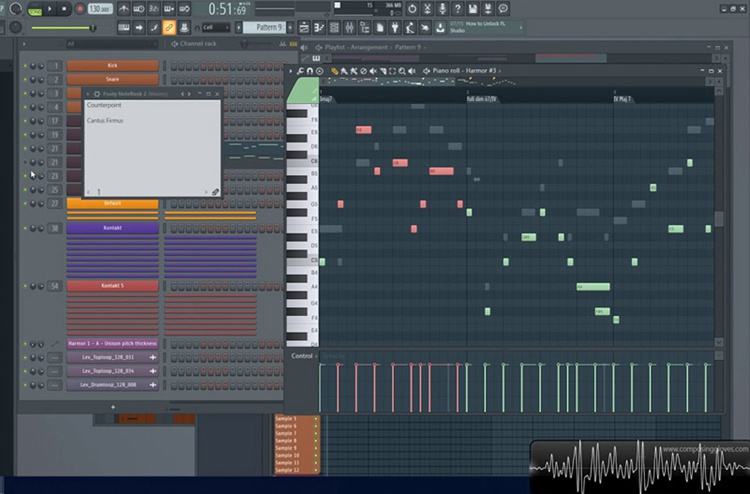Click the Channel rack title label
Screen dimensions: 750x494
tap(200, 44)
